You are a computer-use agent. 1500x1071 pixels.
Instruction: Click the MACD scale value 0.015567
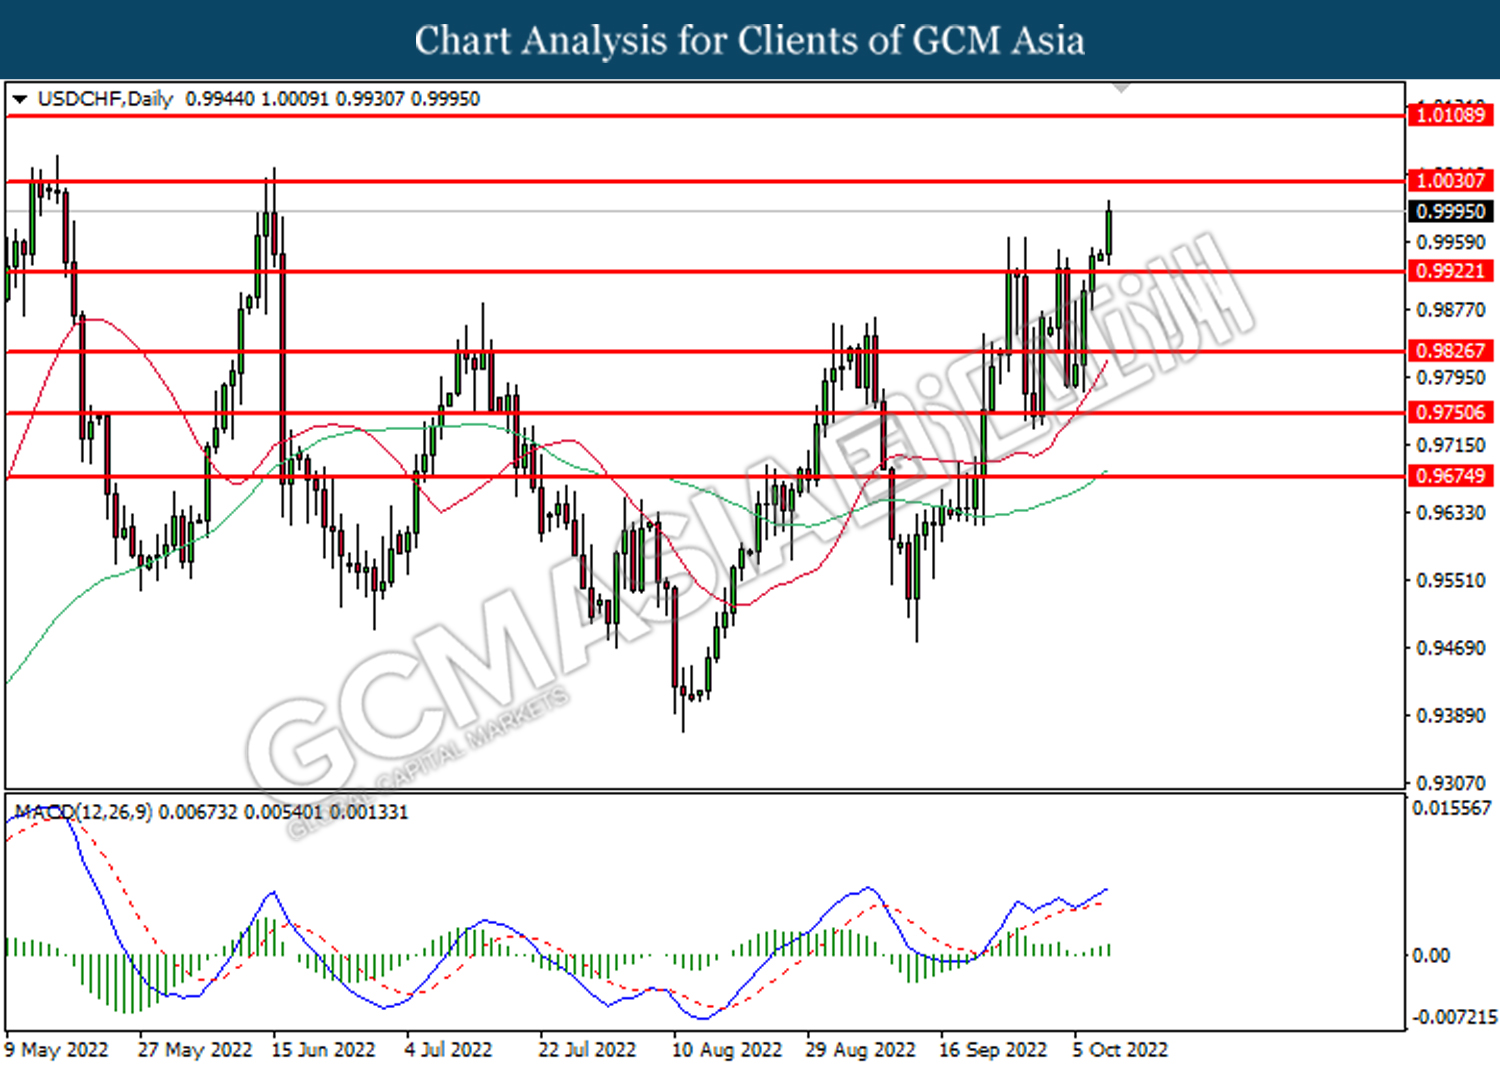(1451, 808)
